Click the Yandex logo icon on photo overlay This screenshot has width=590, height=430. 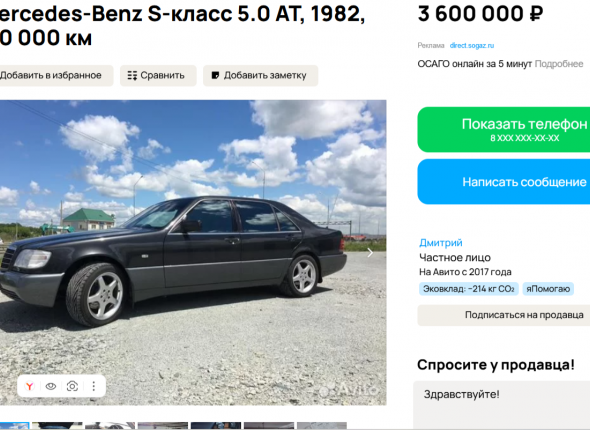(30, 386)
